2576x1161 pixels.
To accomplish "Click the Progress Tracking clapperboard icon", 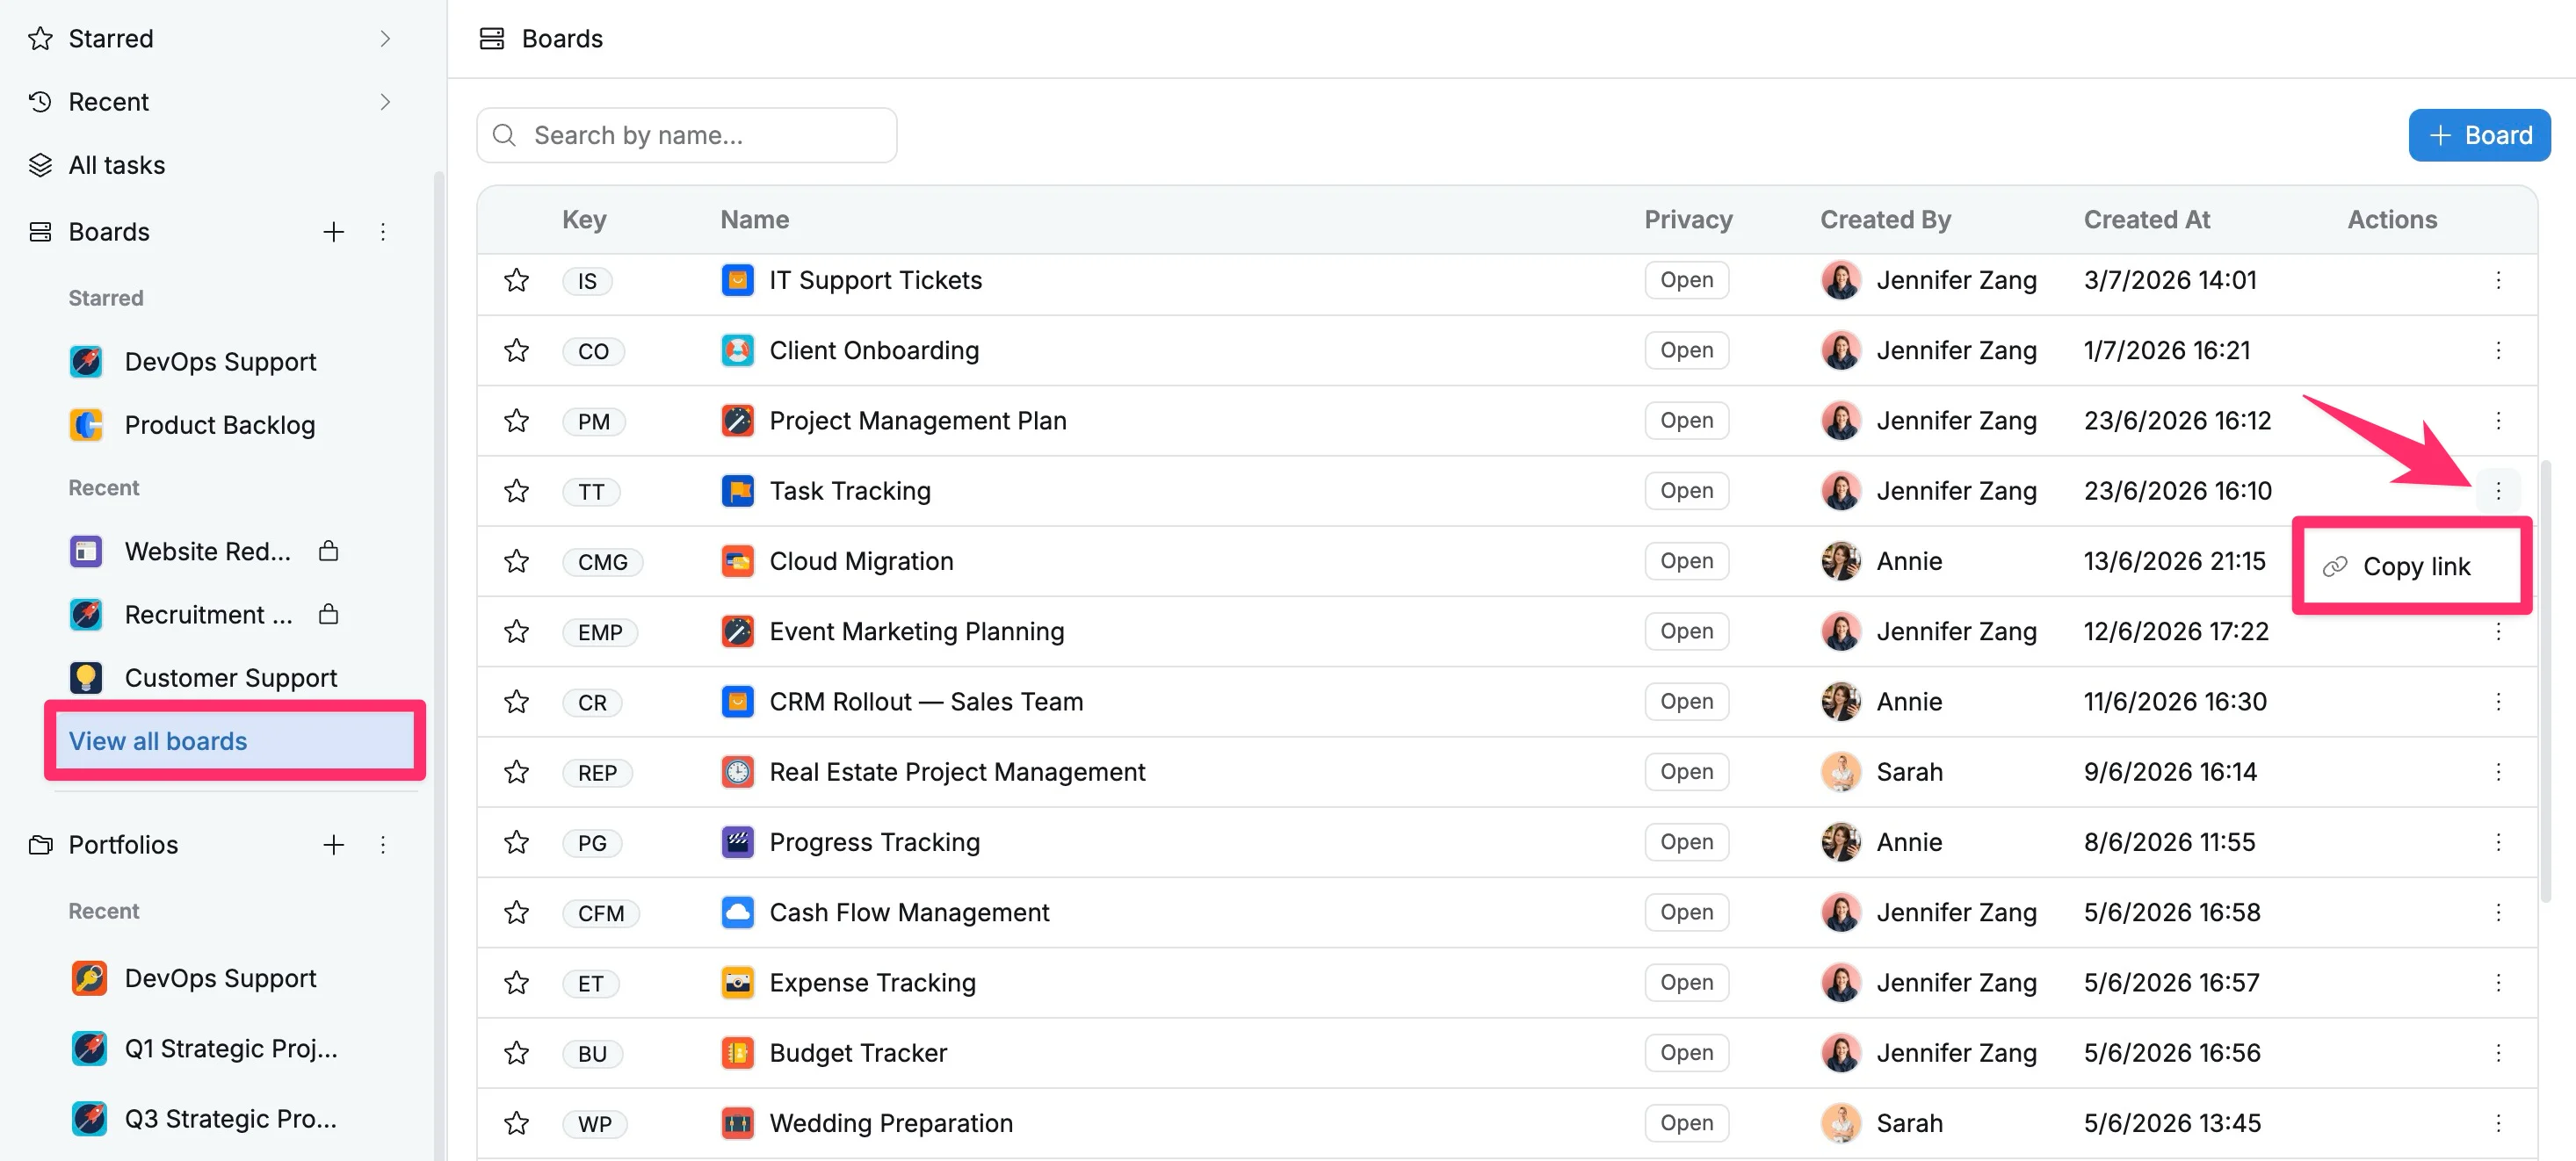I will tap(738, 842).
